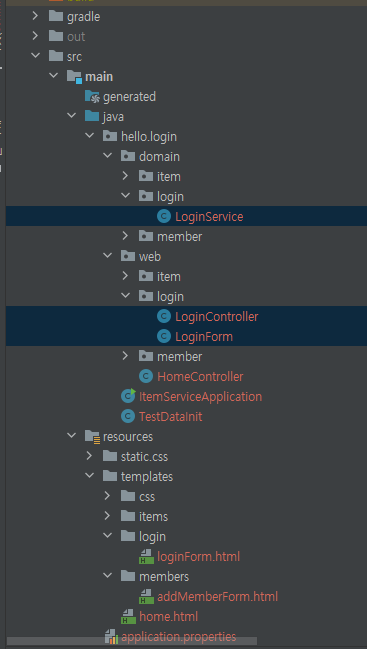Click the horizontal scrollbar at bottom
This screenshot has width=367, height=649.
(x=132, y=641)
